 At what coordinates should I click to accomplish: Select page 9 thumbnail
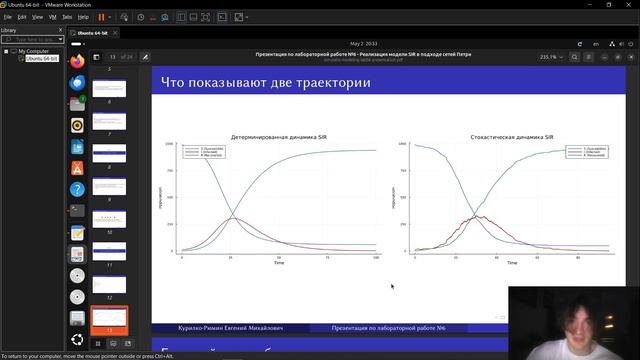pyautogui.click(x=109, y=187)
